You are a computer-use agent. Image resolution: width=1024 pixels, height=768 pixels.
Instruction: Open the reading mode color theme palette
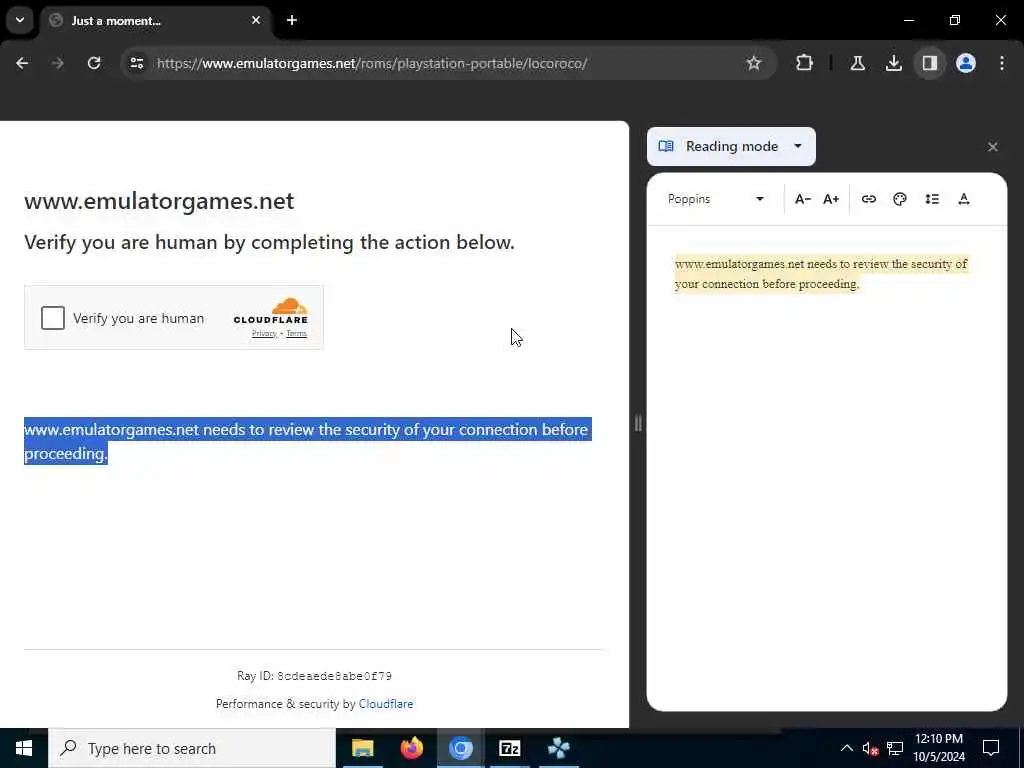pyautogui.click(x=900, y=199)
